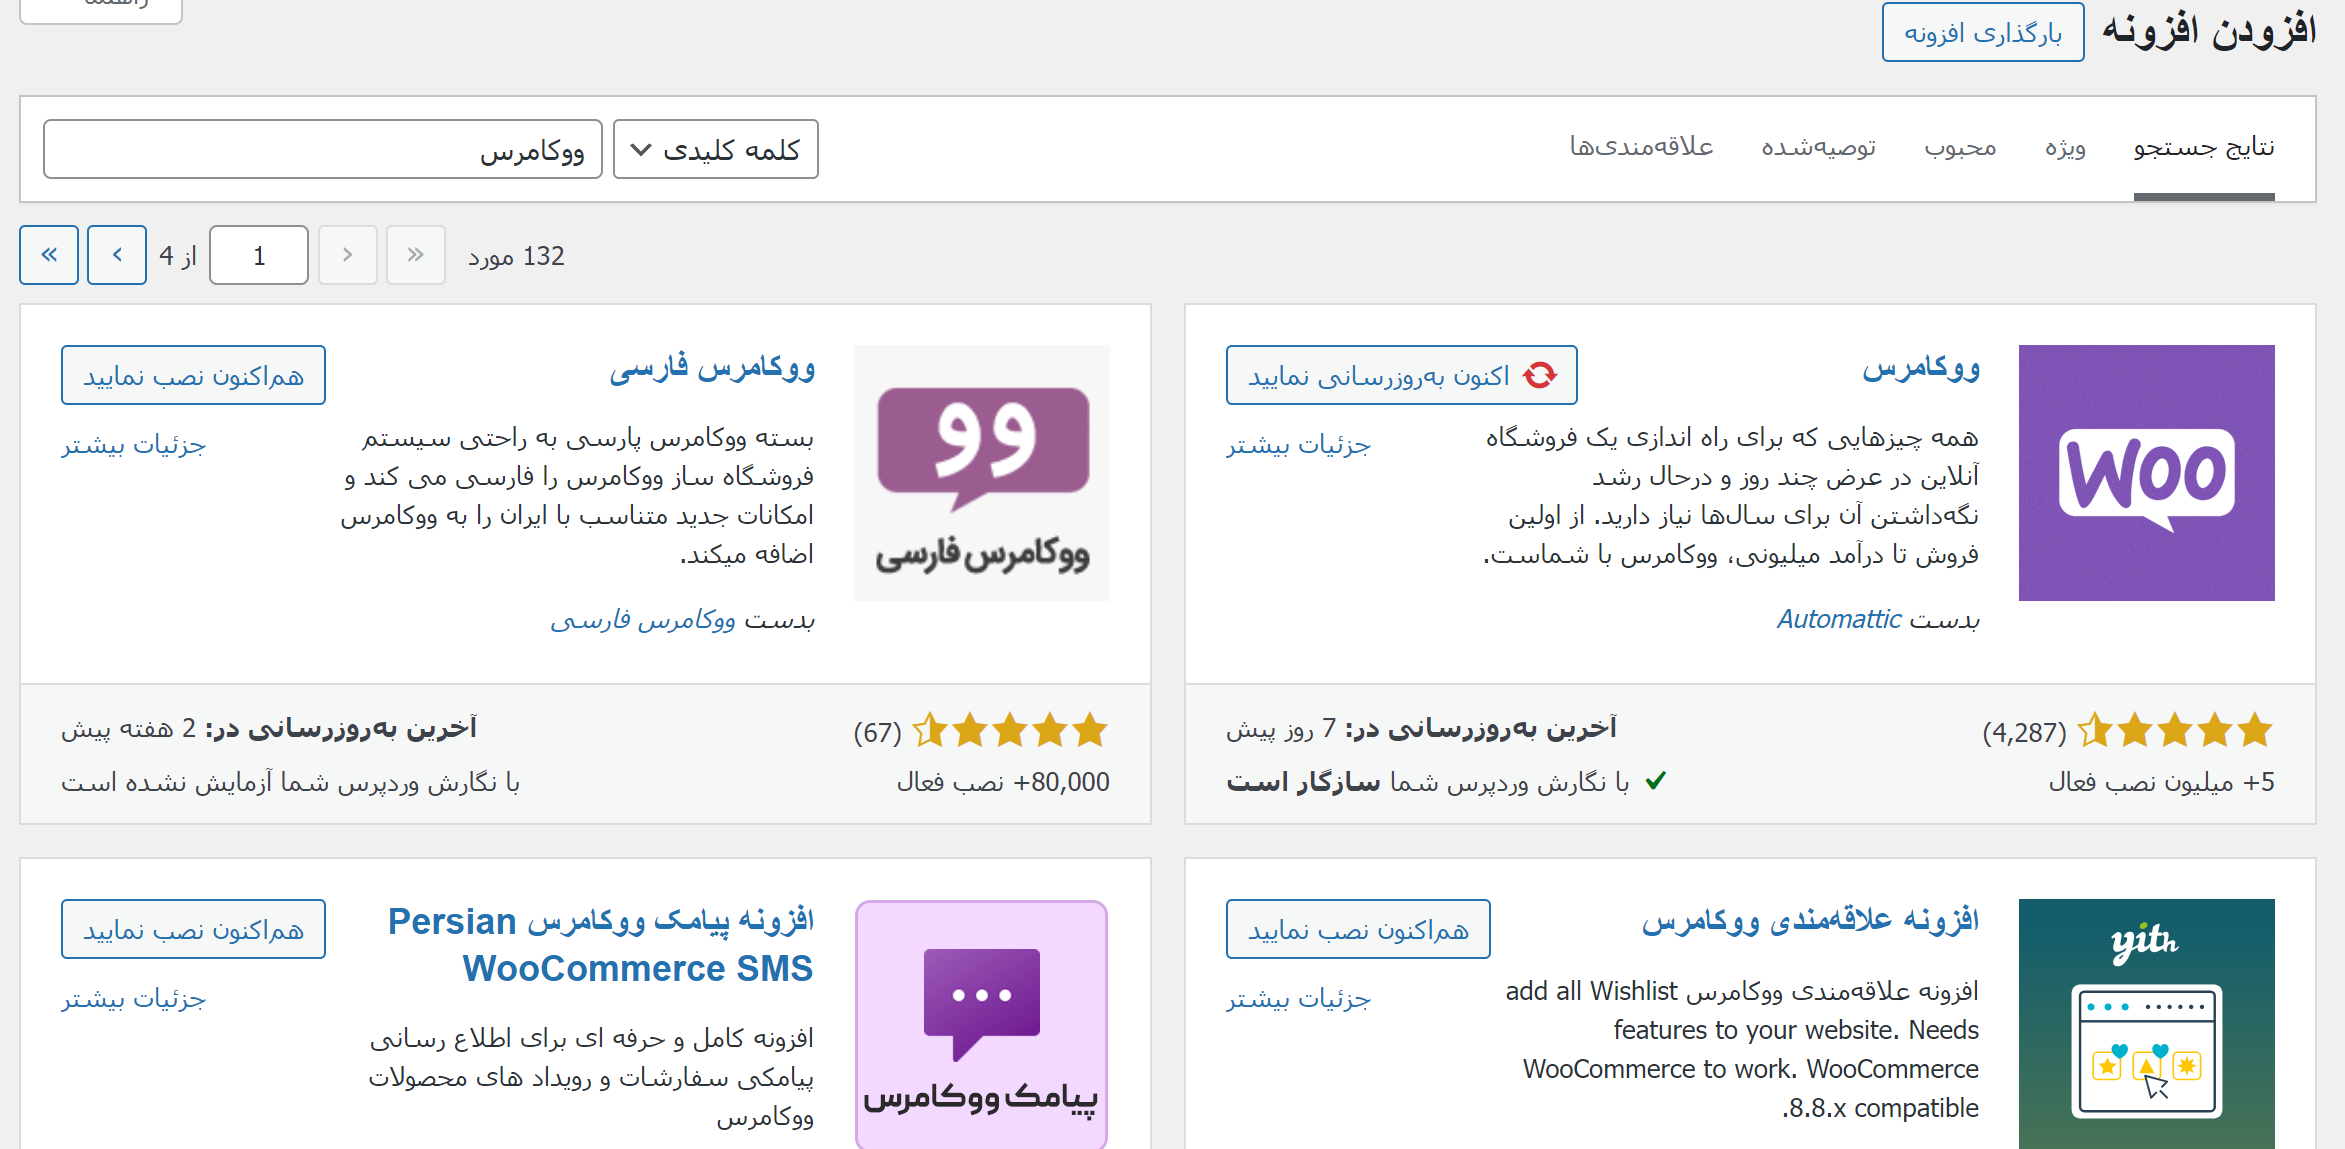
Task: Install ووکامرس فارسی with هم‌اکنون نصب نمایید
Action: tap(193, 375)
